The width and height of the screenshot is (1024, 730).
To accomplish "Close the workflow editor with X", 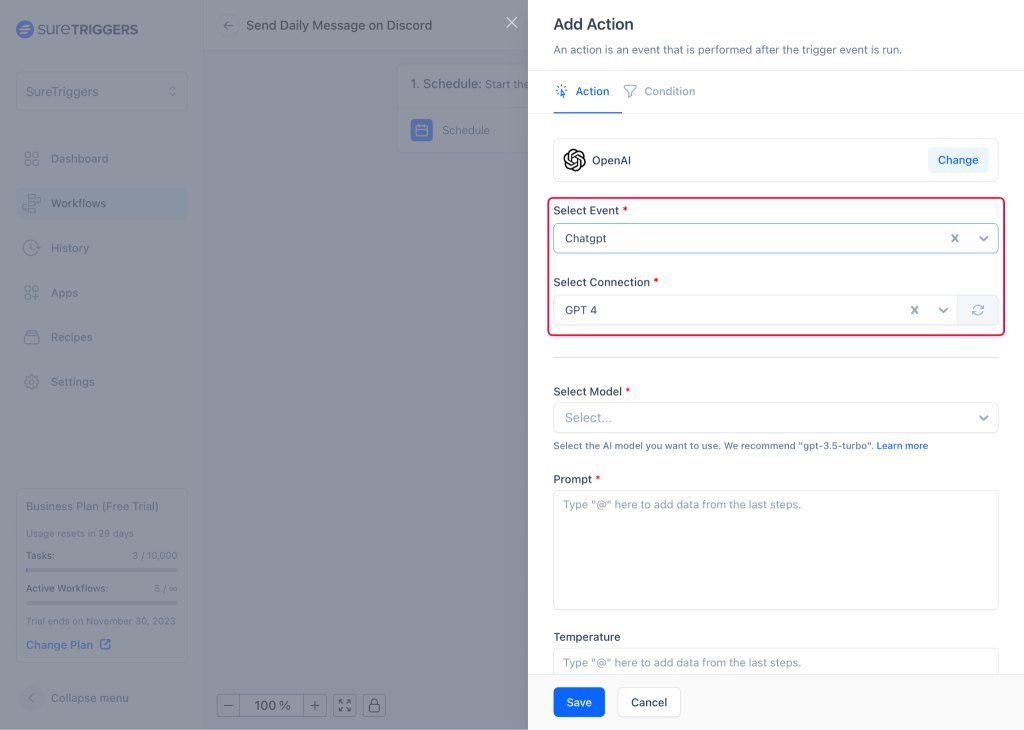I will point(511,23).
